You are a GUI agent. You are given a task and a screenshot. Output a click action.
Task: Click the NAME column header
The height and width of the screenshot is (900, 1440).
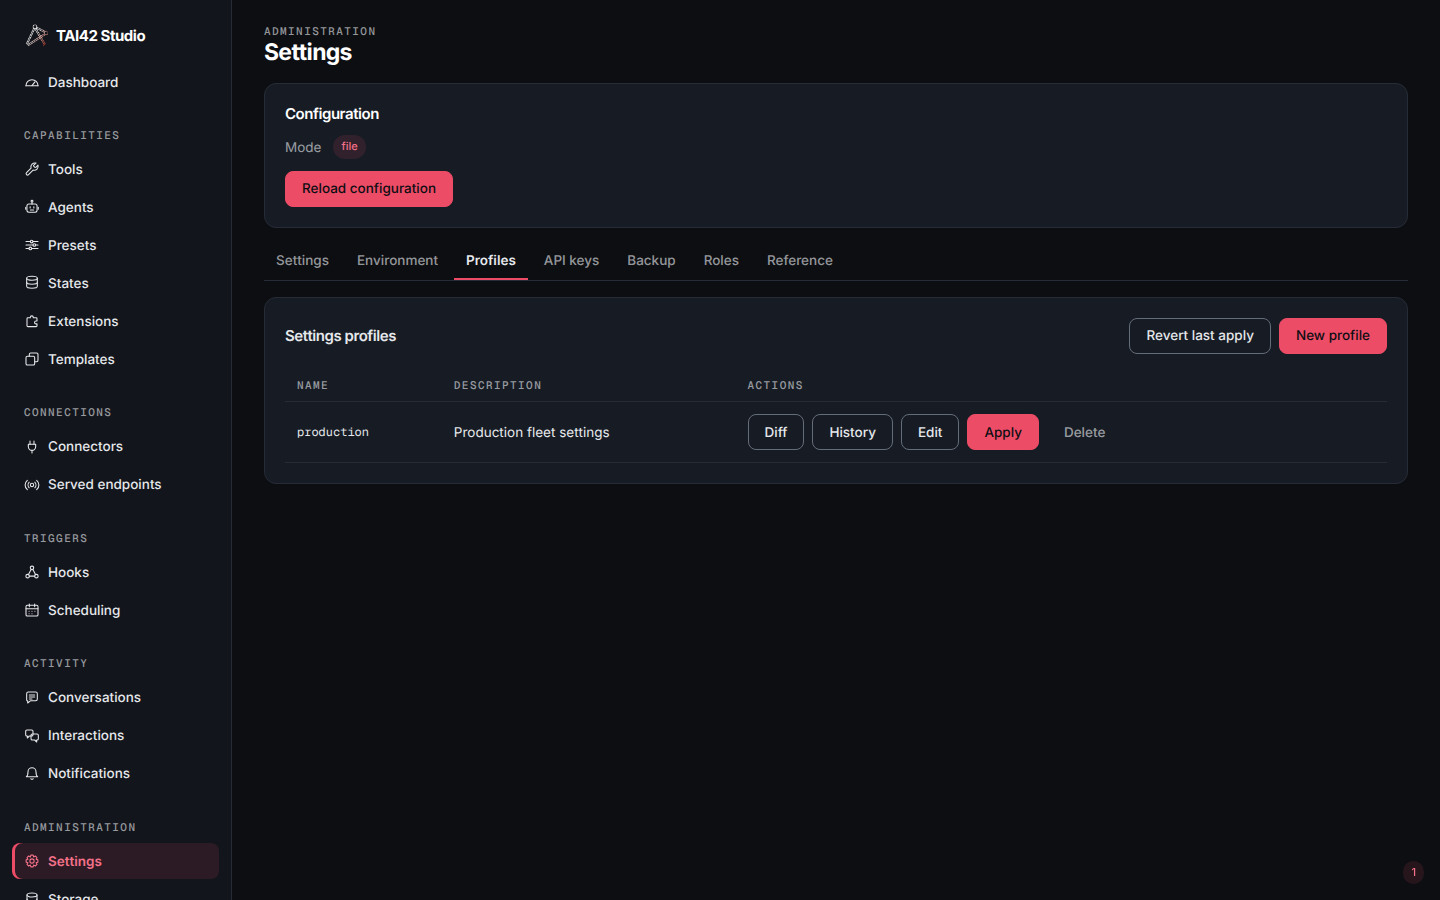coord(312,385)
